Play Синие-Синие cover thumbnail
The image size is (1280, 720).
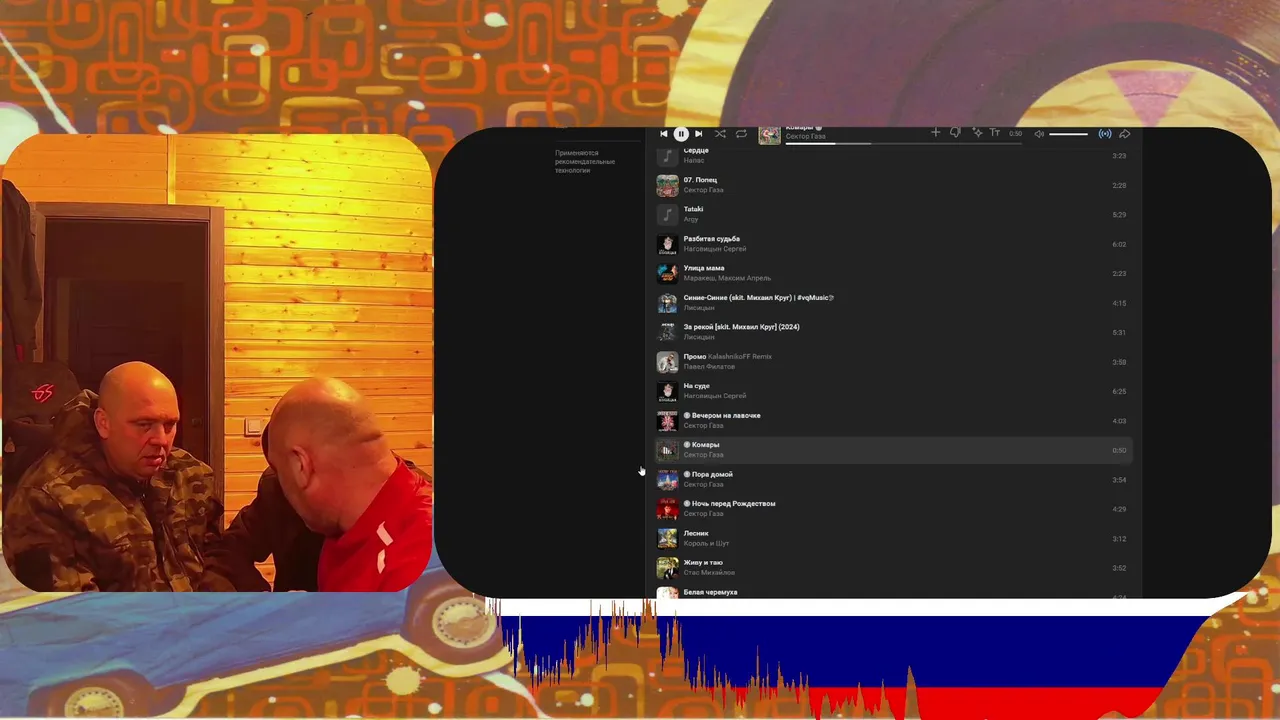[x=667, y=303]
